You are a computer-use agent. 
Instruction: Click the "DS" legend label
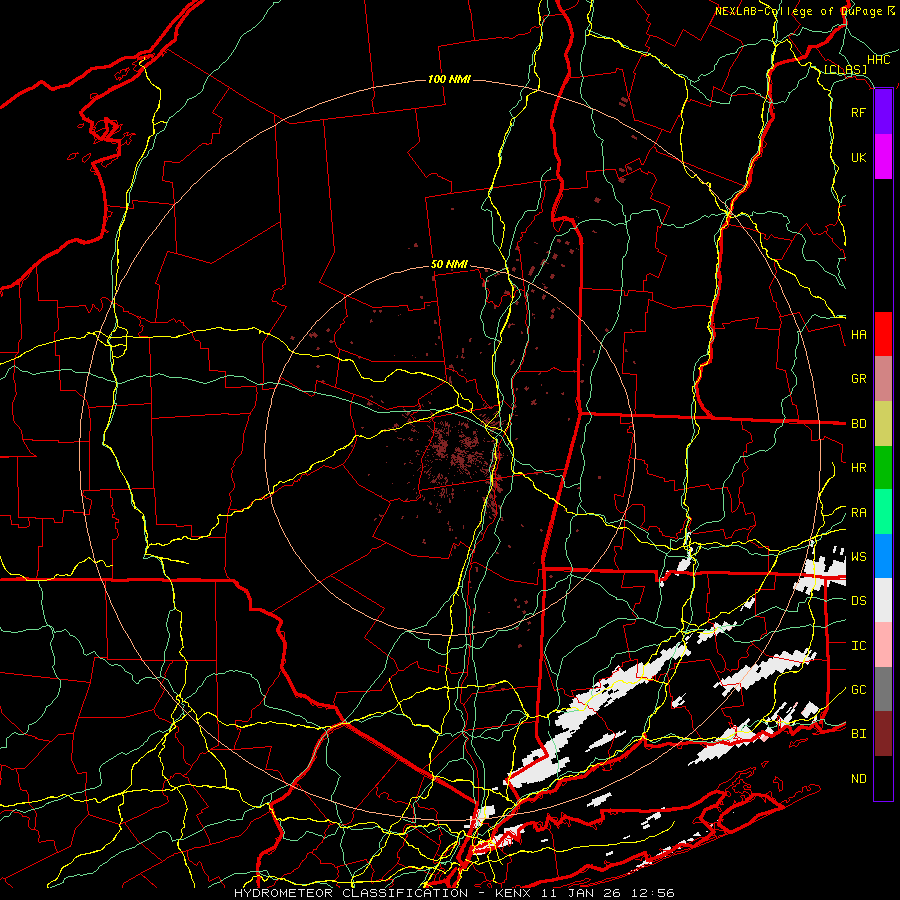point(858,601)
